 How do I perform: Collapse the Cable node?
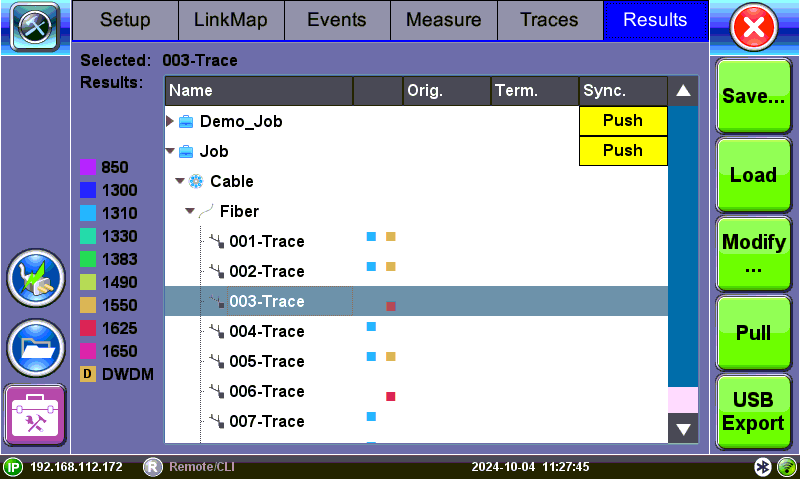point(180,181)
